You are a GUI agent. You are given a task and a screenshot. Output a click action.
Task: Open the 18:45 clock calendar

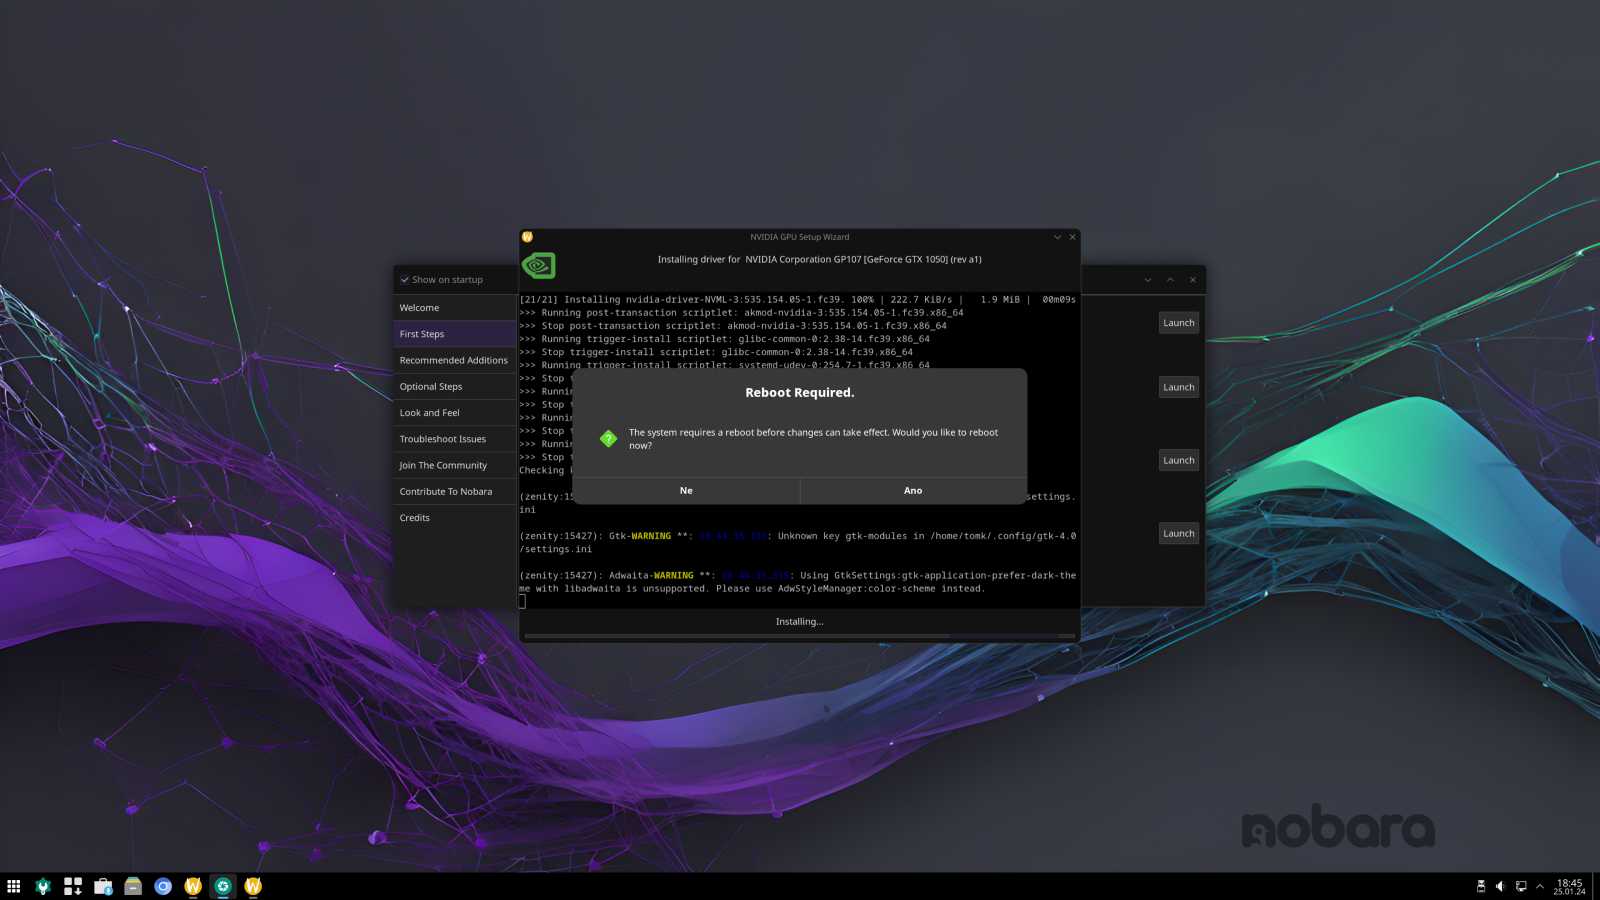tap(1569, 887)
